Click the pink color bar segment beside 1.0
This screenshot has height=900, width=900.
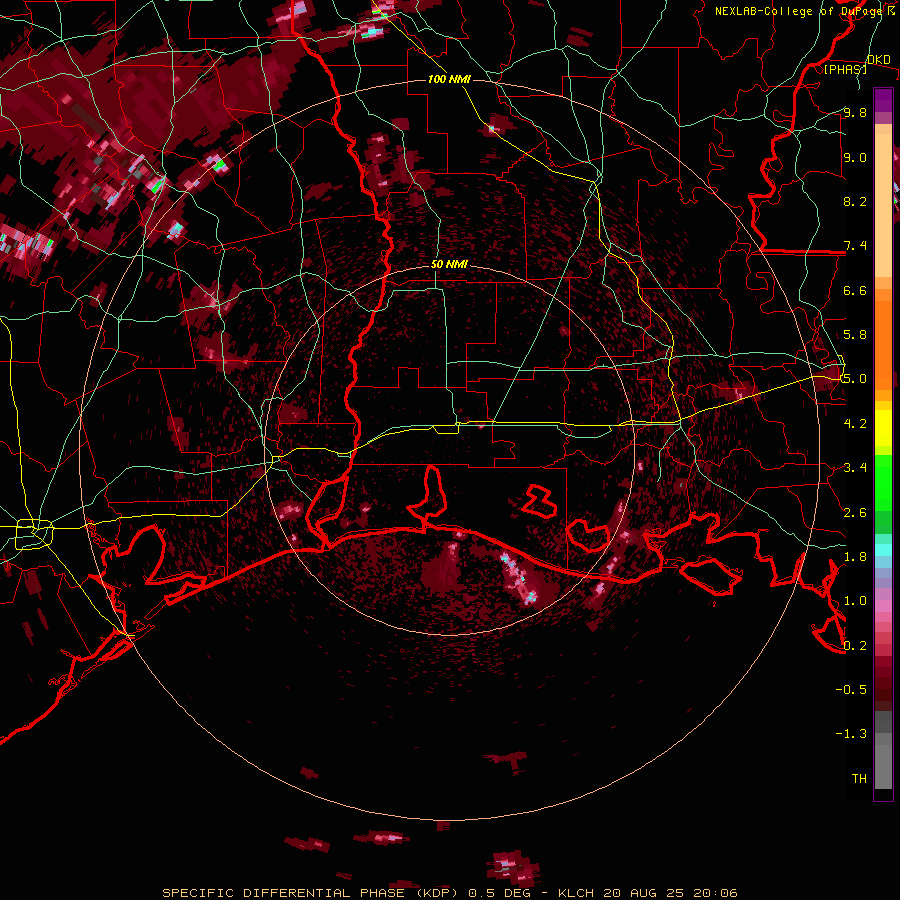point(883,606)
